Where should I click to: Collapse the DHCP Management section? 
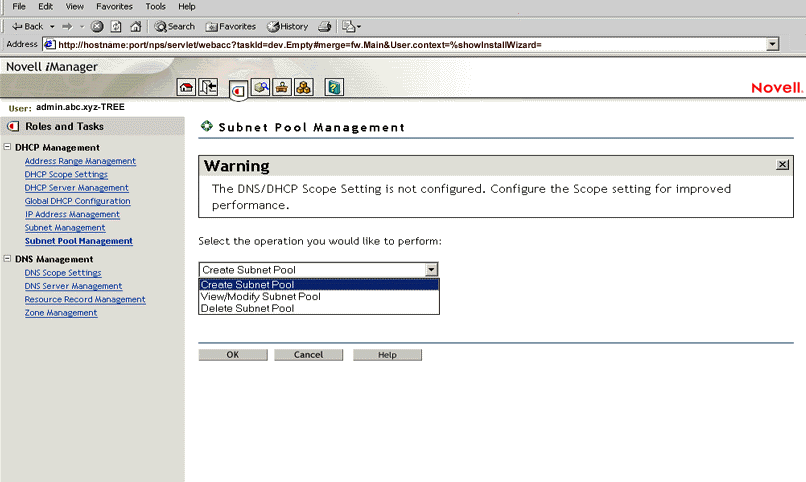point(7,147)
